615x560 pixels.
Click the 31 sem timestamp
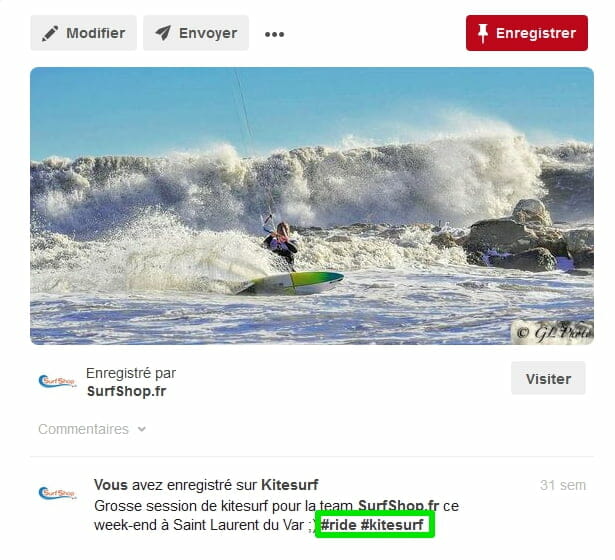(563, 485)
